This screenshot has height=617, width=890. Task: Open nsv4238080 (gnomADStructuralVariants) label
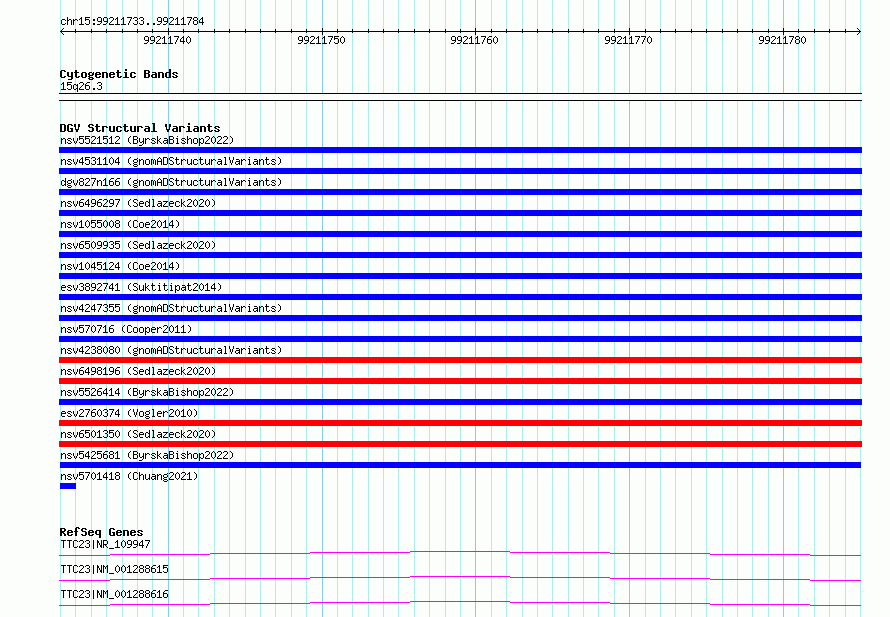click(171, 350)
